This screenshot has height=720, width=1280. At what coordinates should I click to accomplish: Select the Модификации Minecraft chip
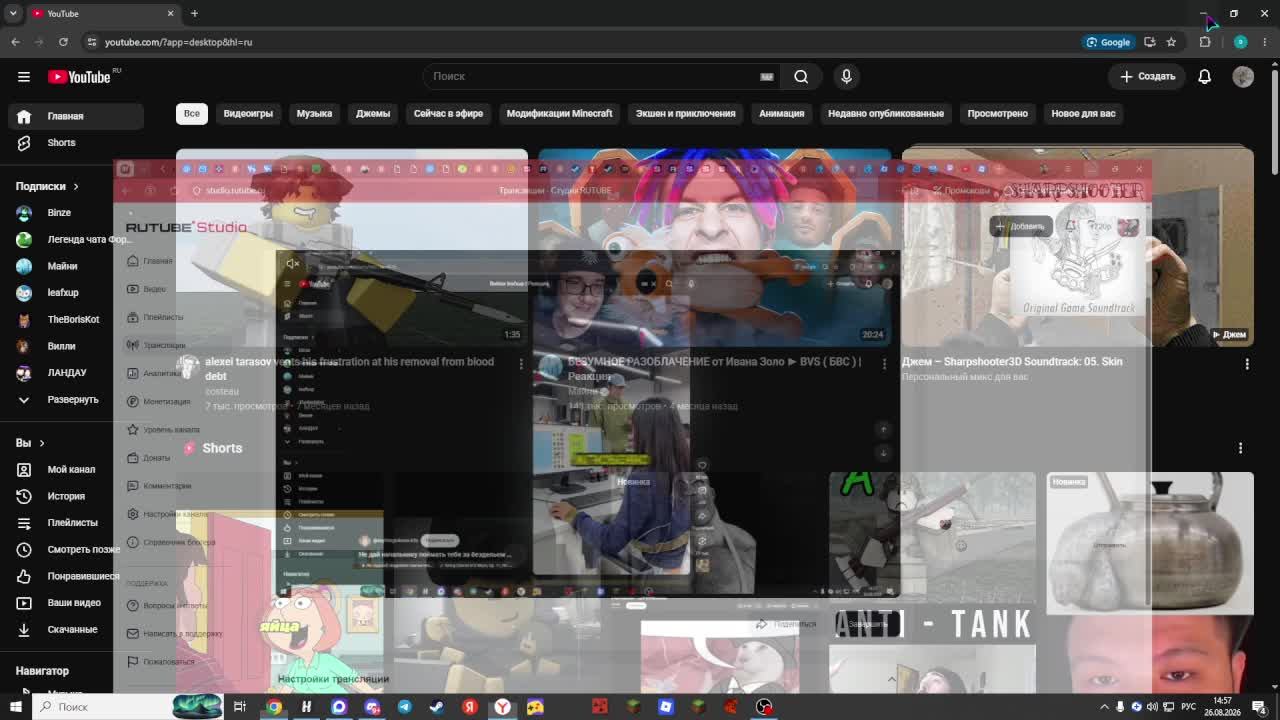tap(559, 113)
